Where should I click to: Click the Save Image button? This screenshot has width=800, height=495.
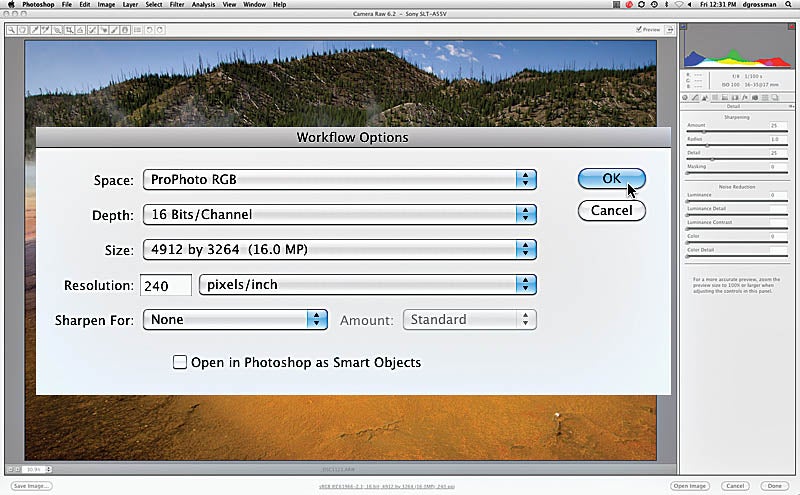tap(31, 486)
